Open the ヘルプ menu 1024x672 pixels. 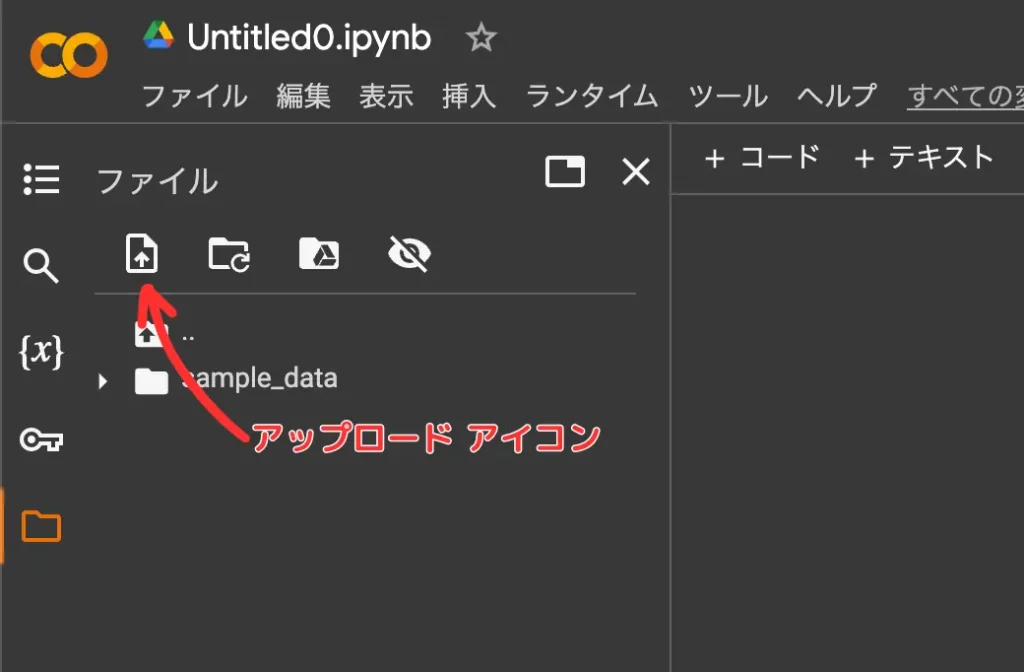click(x=837, y=96)
